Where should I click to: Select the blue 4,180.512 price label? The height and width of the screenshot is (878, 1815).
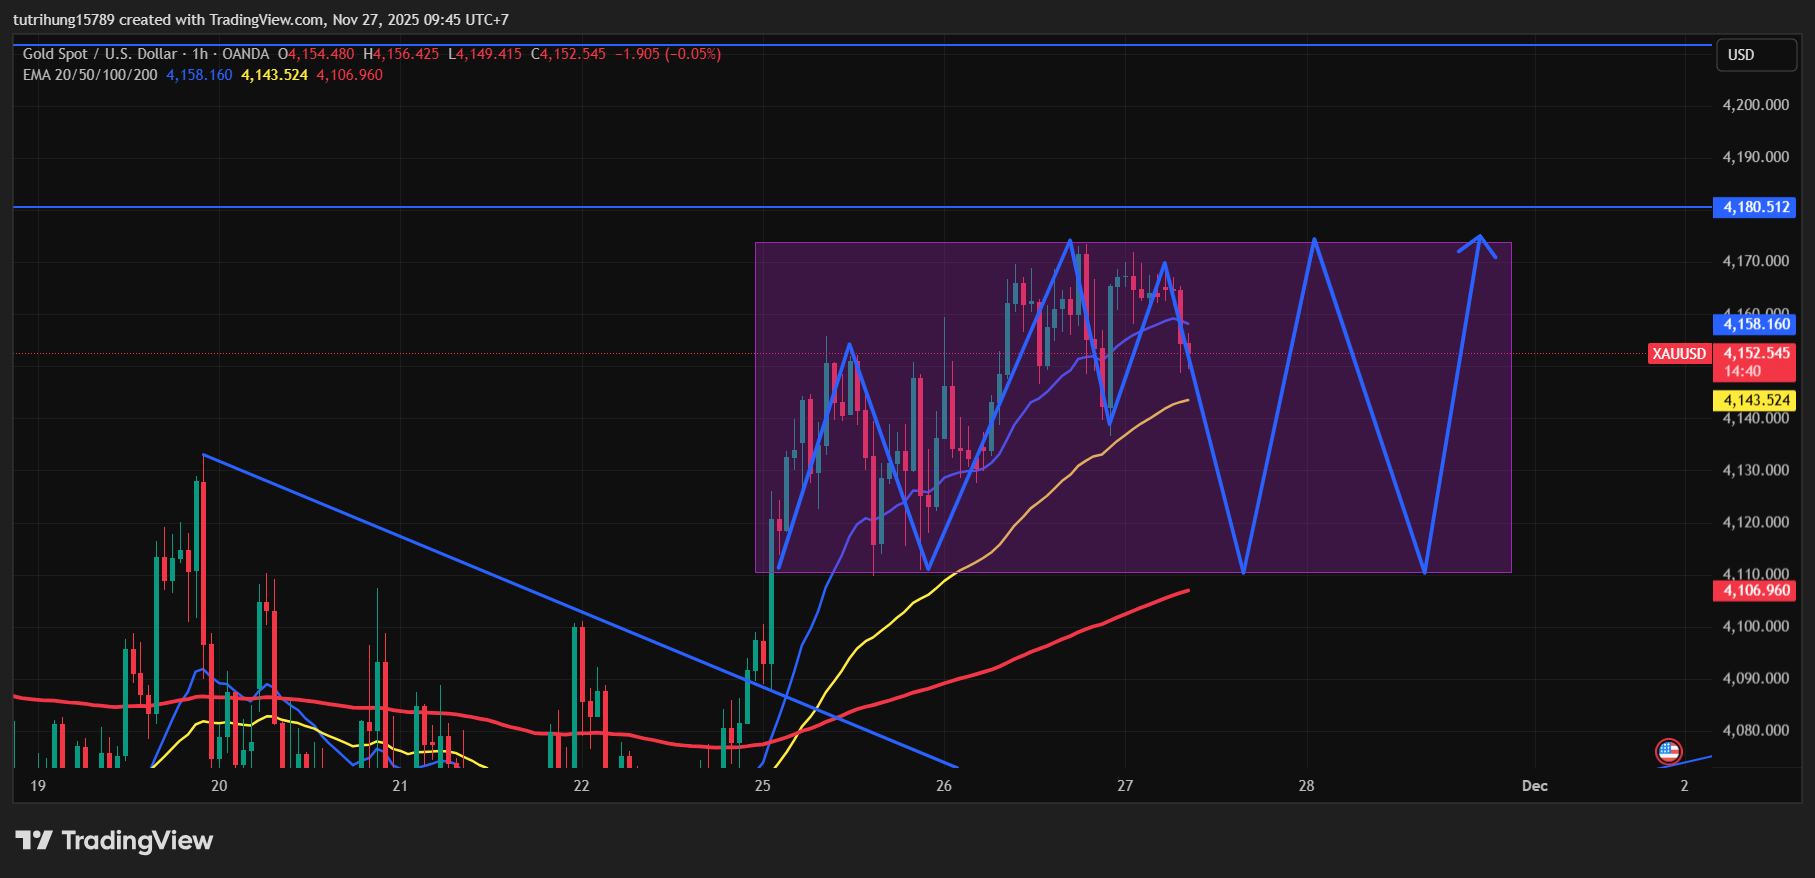[x=1755, y=207]
